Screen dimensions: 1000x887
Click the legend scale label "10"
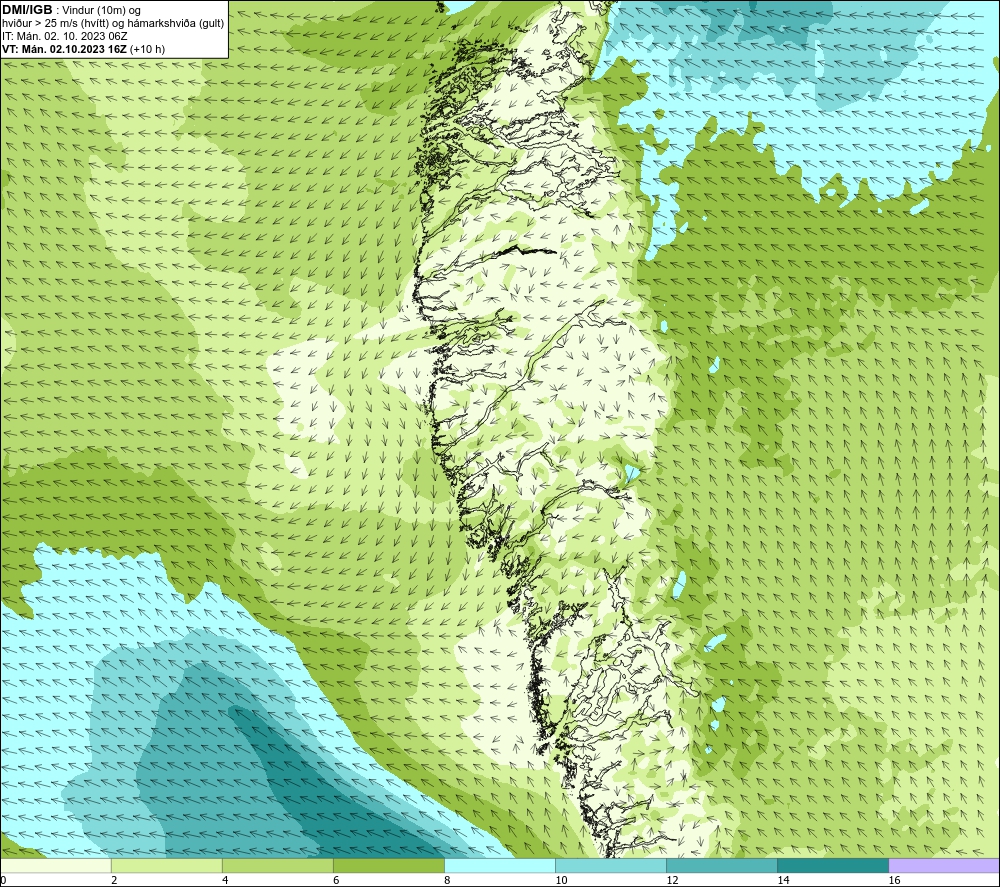tap(561, 881)
